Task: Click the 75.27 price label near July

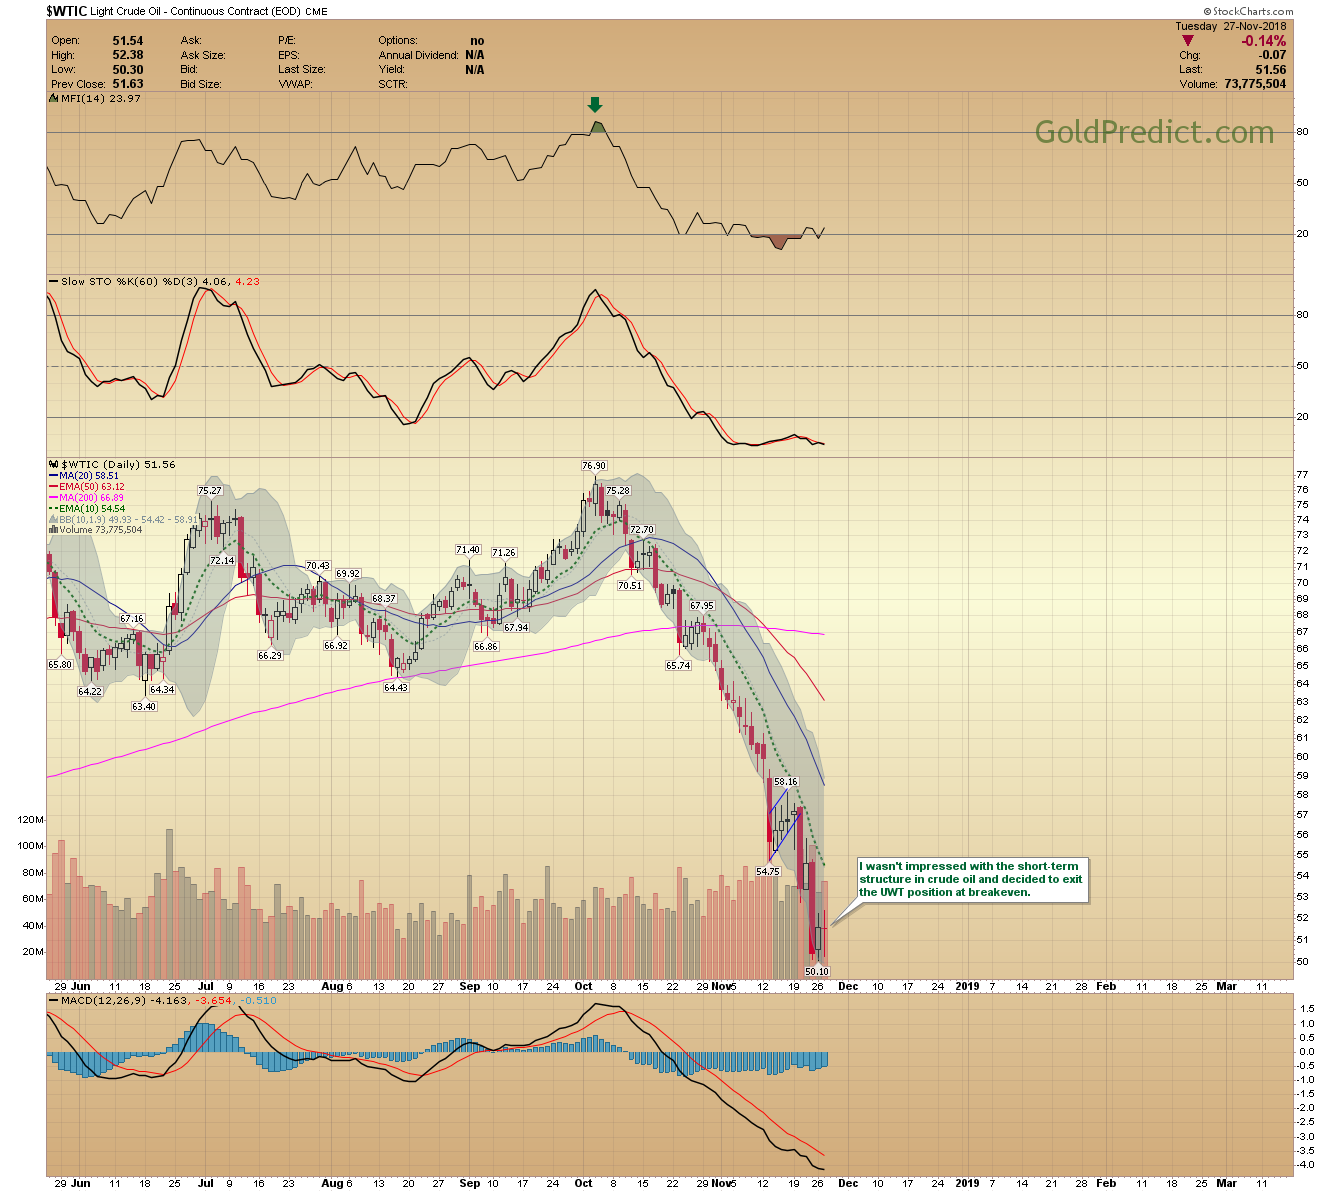Action: (209, 491)
